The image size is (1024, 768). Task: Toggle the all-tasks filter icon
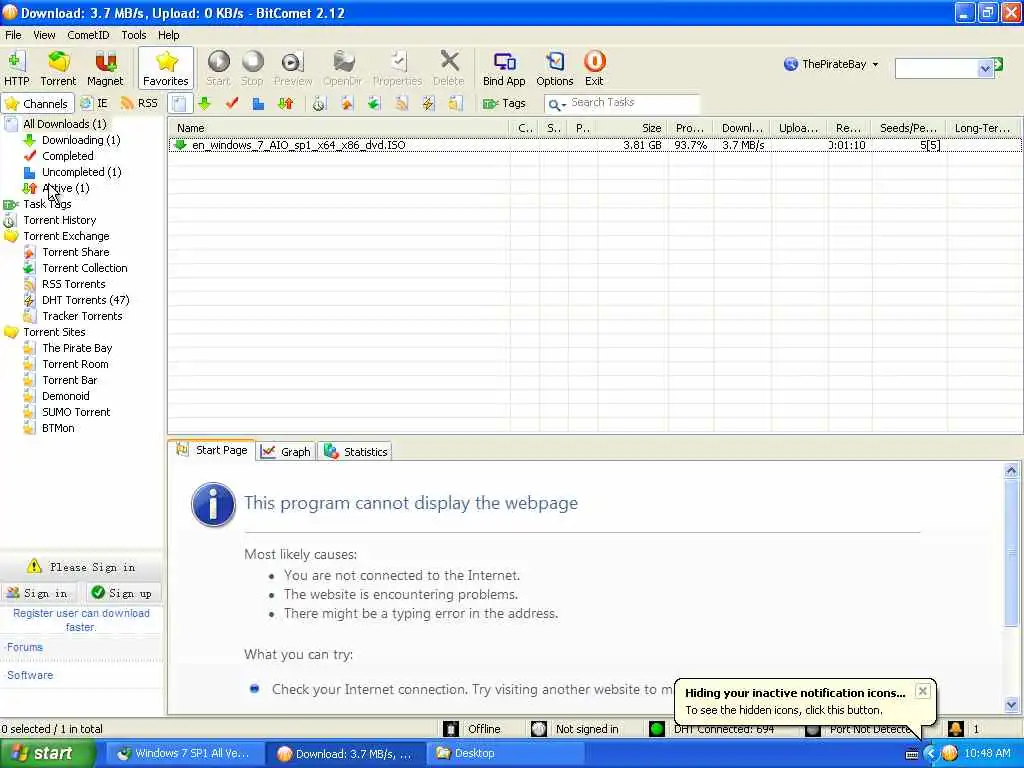coord(180,104)
